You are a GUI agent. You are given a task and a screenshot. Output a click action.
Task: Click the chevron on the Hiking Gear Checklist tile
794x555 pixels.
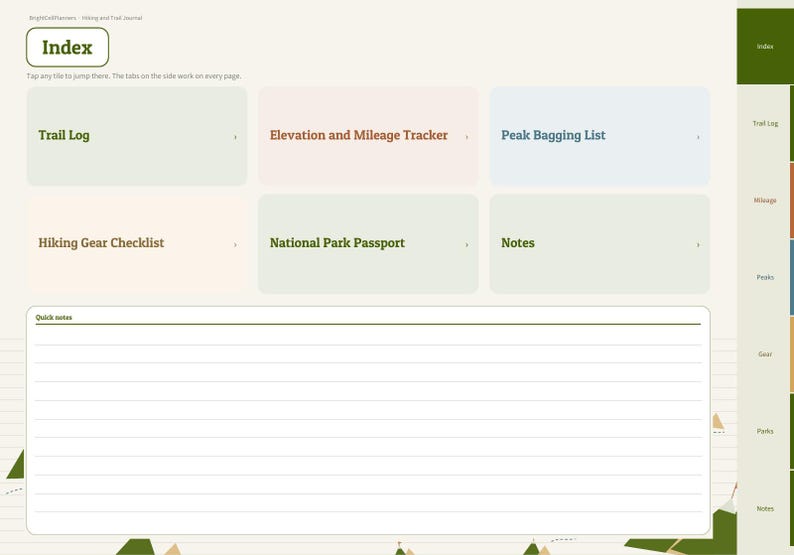tap(235, 245)
